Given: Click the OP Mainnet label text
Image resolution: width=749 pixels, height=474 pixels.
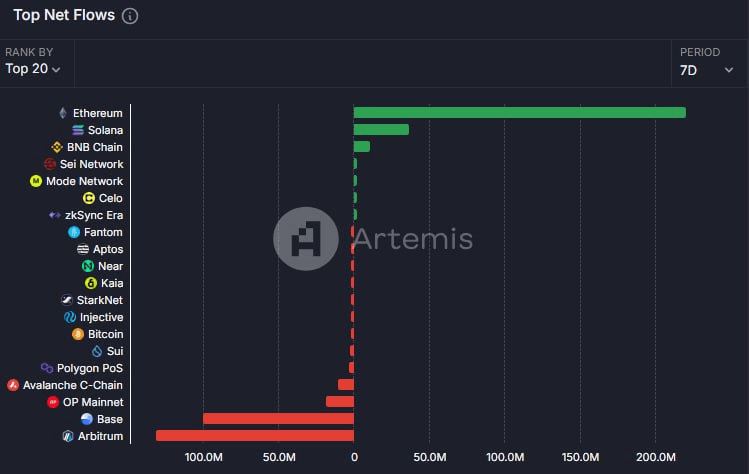Looking at the screenshot, I should (x=93, y=402).
